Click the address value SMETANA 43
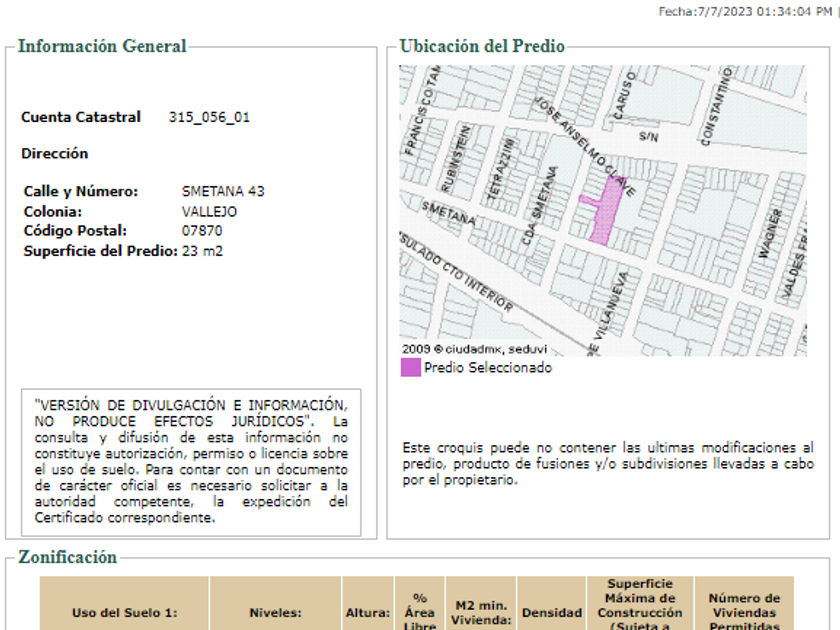The height and width of the screenshot is (630, 840). pyautogui.click(x=223, y=191)
